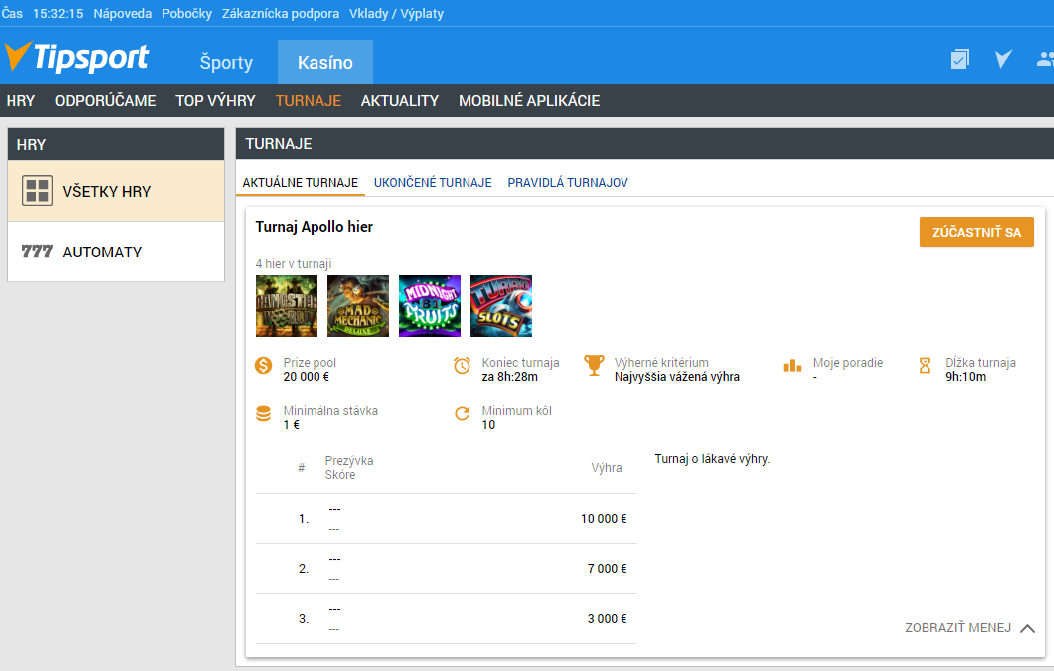Join the tournament with Zúčastniť sa button
1054x671 pixels.
point(977,232)
